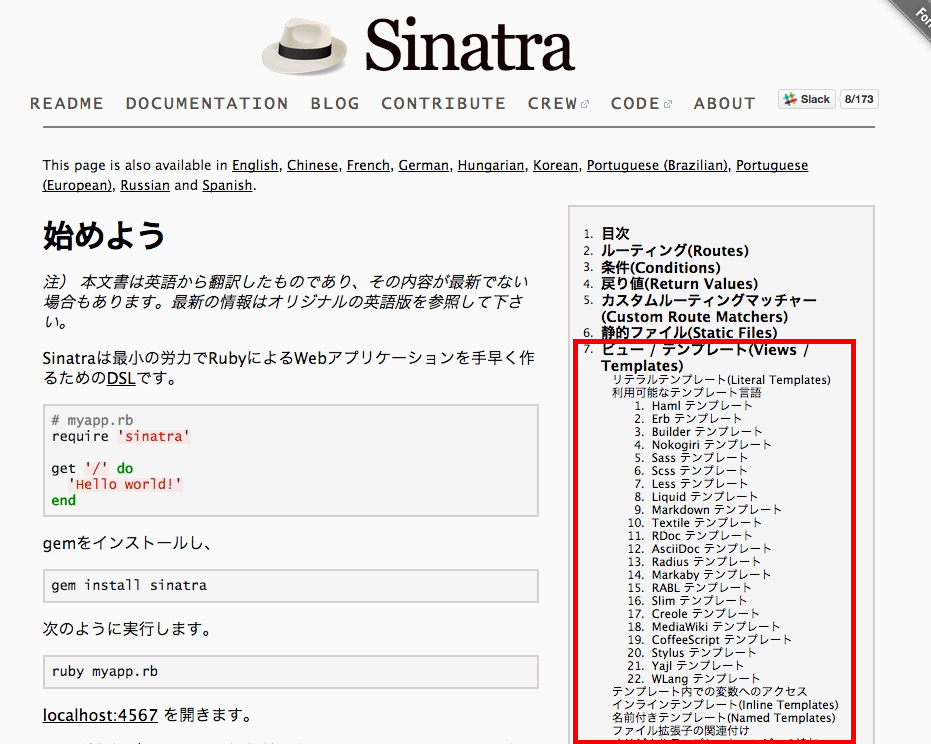Jump to 目次 in table of contents
The height and width of the screenshot is (744, 931).
[615, 233]
